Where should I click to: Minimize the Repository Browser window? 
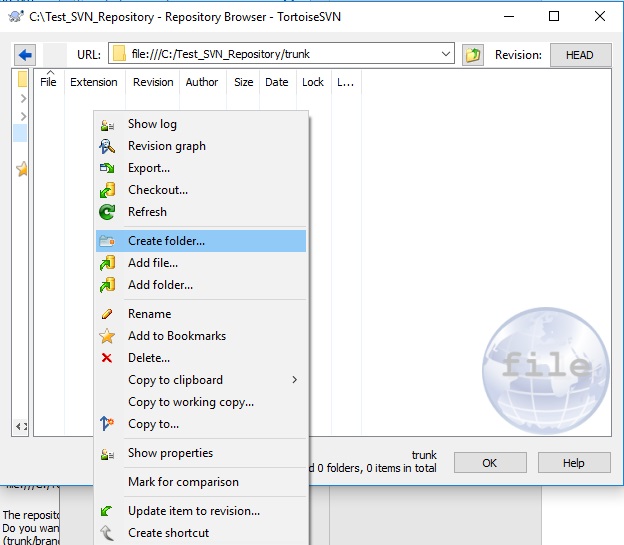tap(509, 16)
